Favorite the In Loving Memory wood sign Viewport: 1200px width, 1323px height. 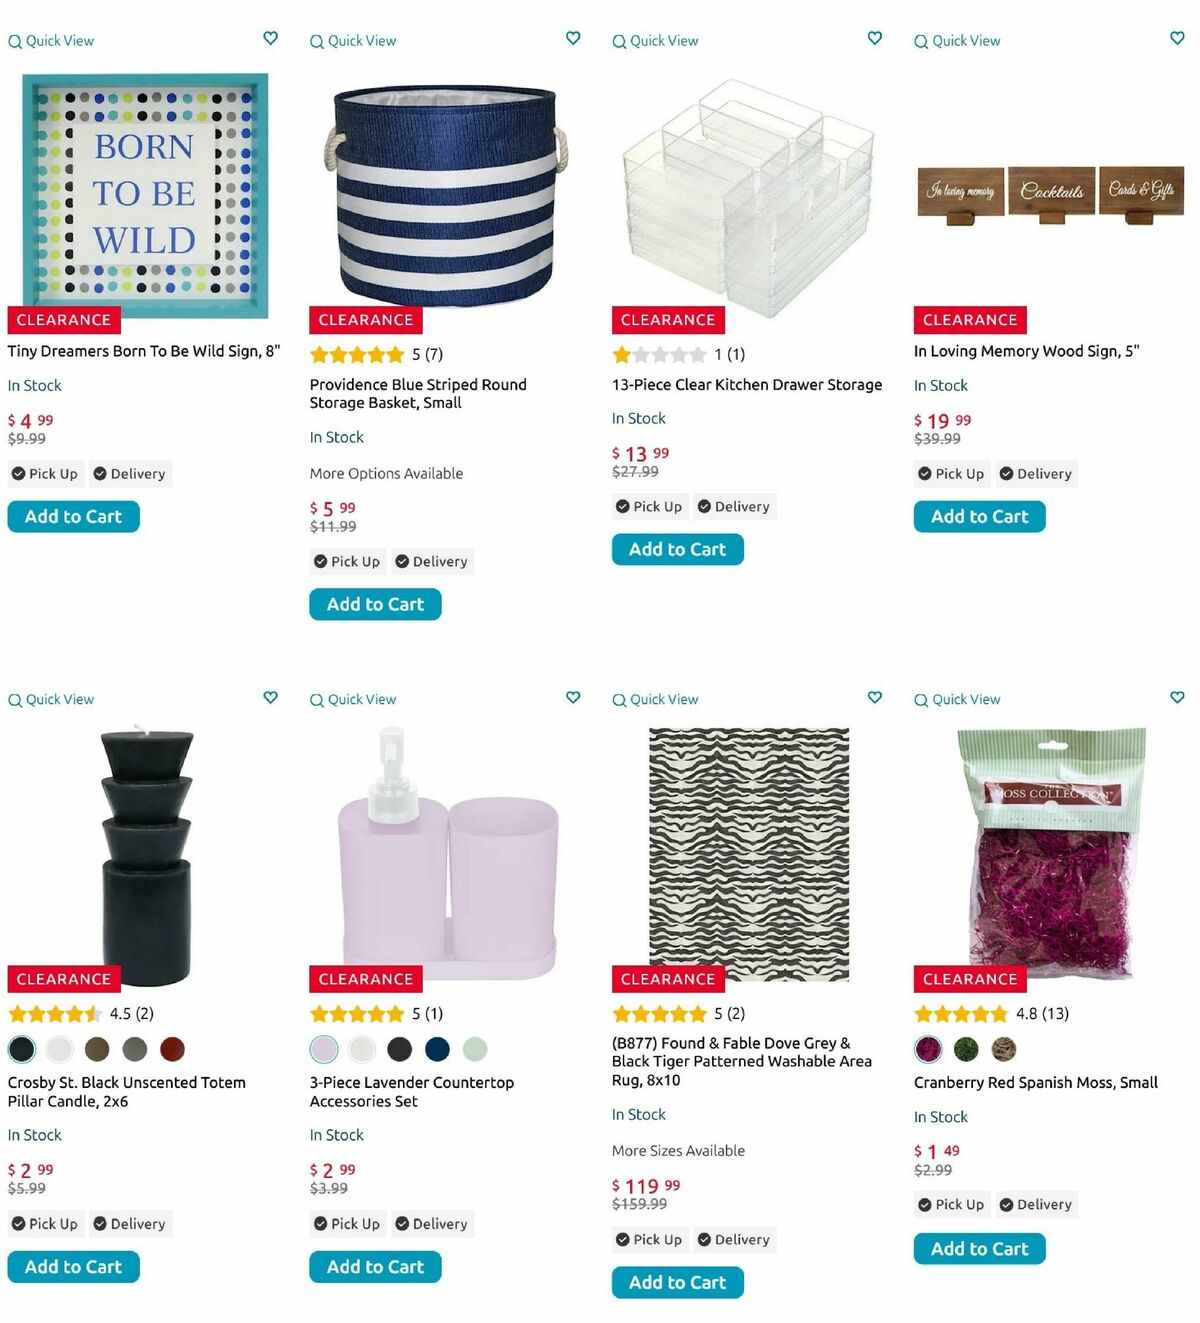1177,38
